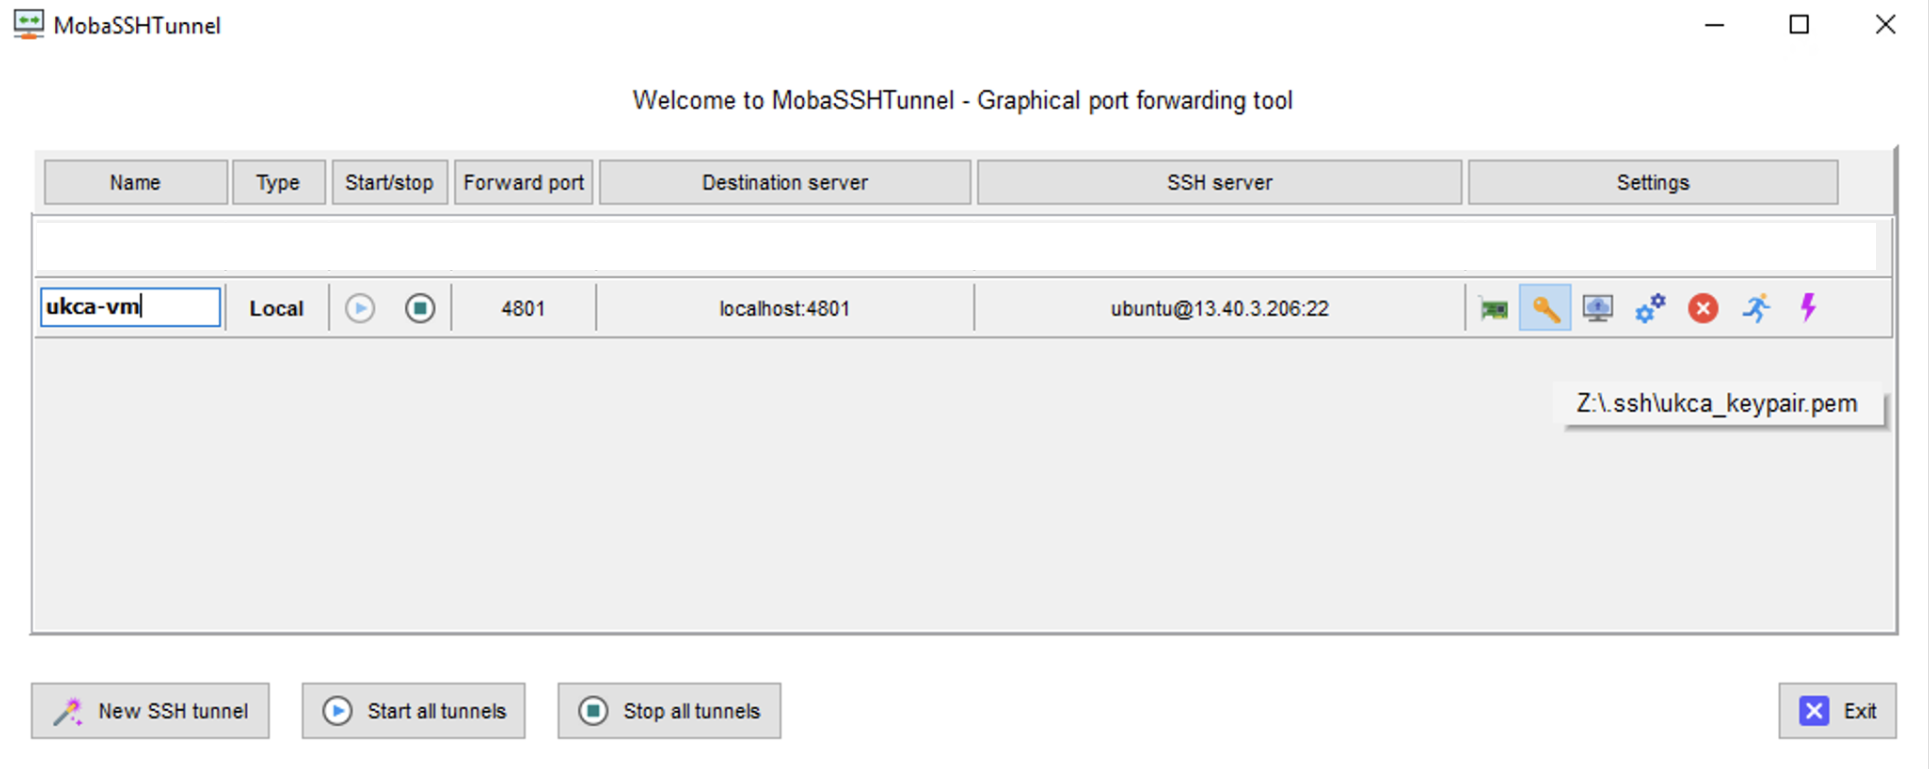Click the Forward port column header
1929x769 pixels.
523,182
